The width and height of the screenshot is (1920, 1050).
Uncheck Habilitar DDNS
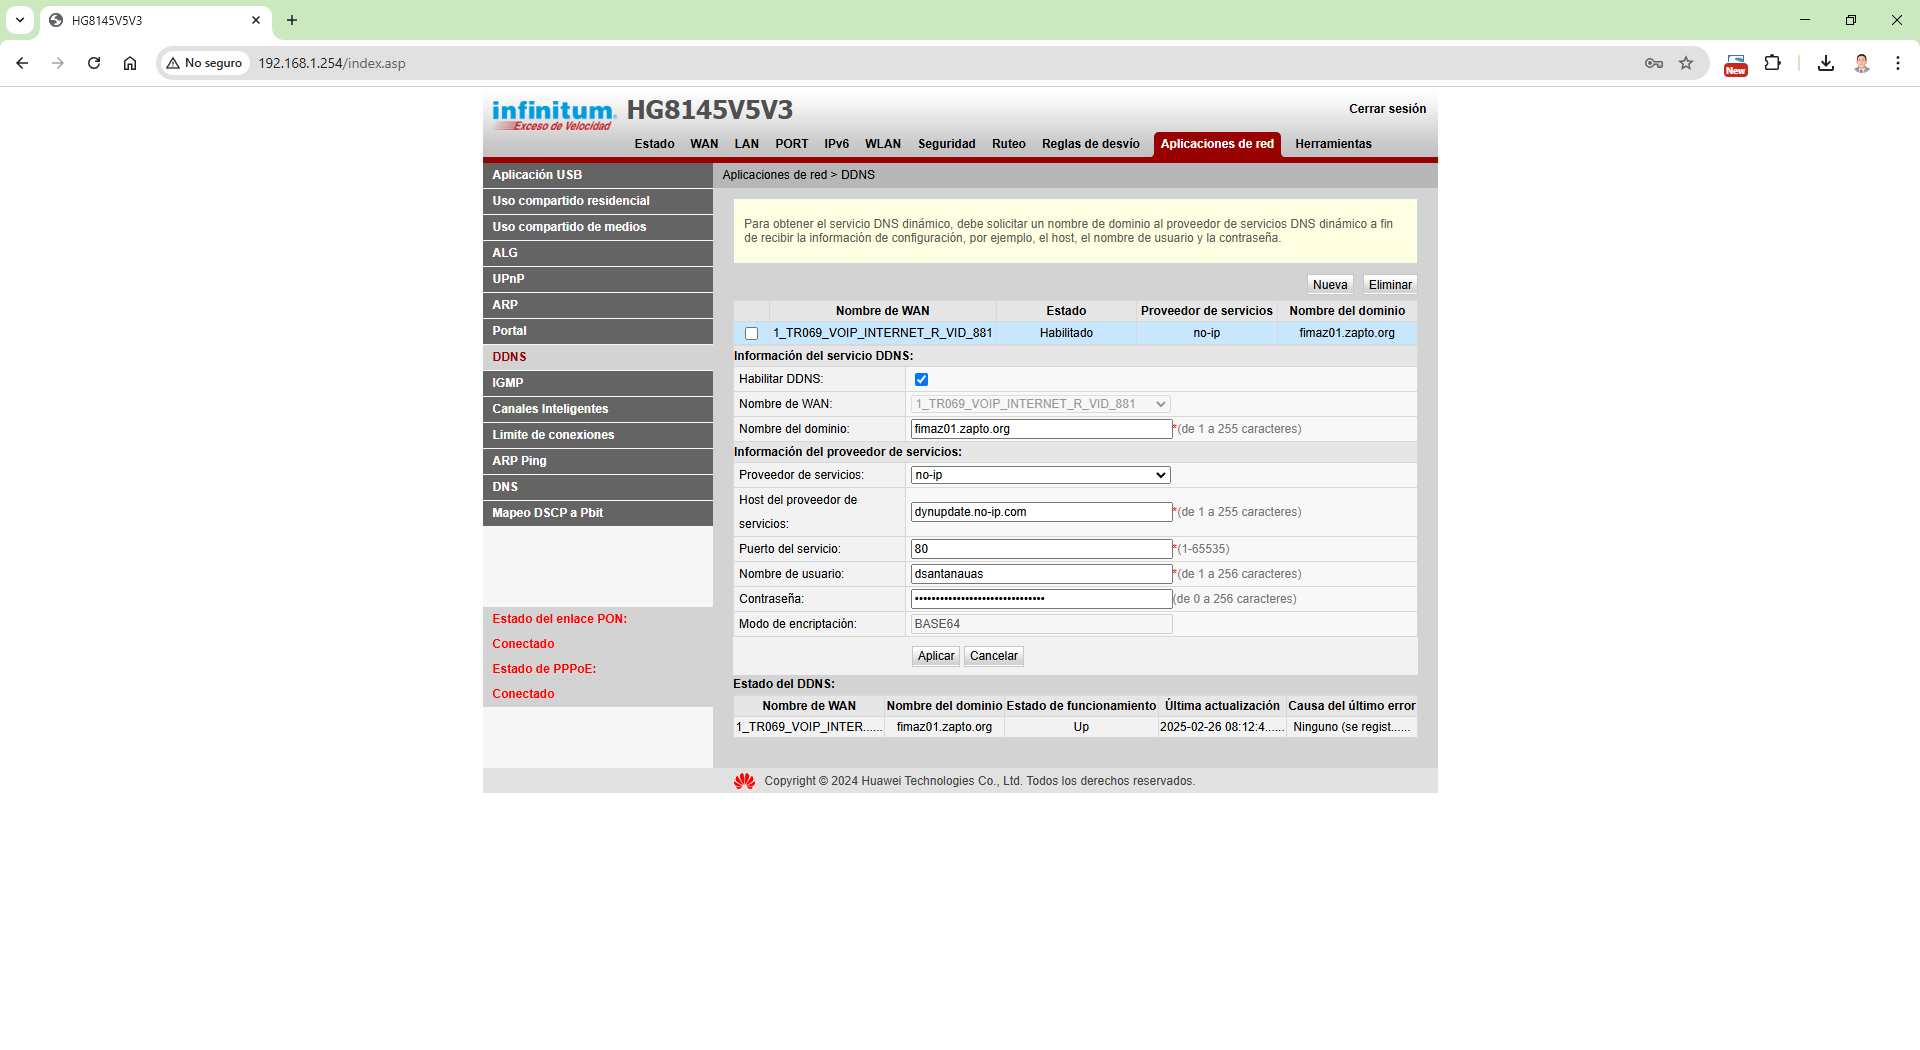pyautogui.click(x=921, y=379)
